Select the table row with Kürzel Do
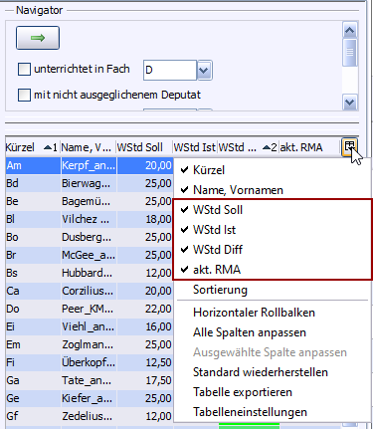Image resolution: width=373 pixels, height=429 pixels. [x=89, y=309]
